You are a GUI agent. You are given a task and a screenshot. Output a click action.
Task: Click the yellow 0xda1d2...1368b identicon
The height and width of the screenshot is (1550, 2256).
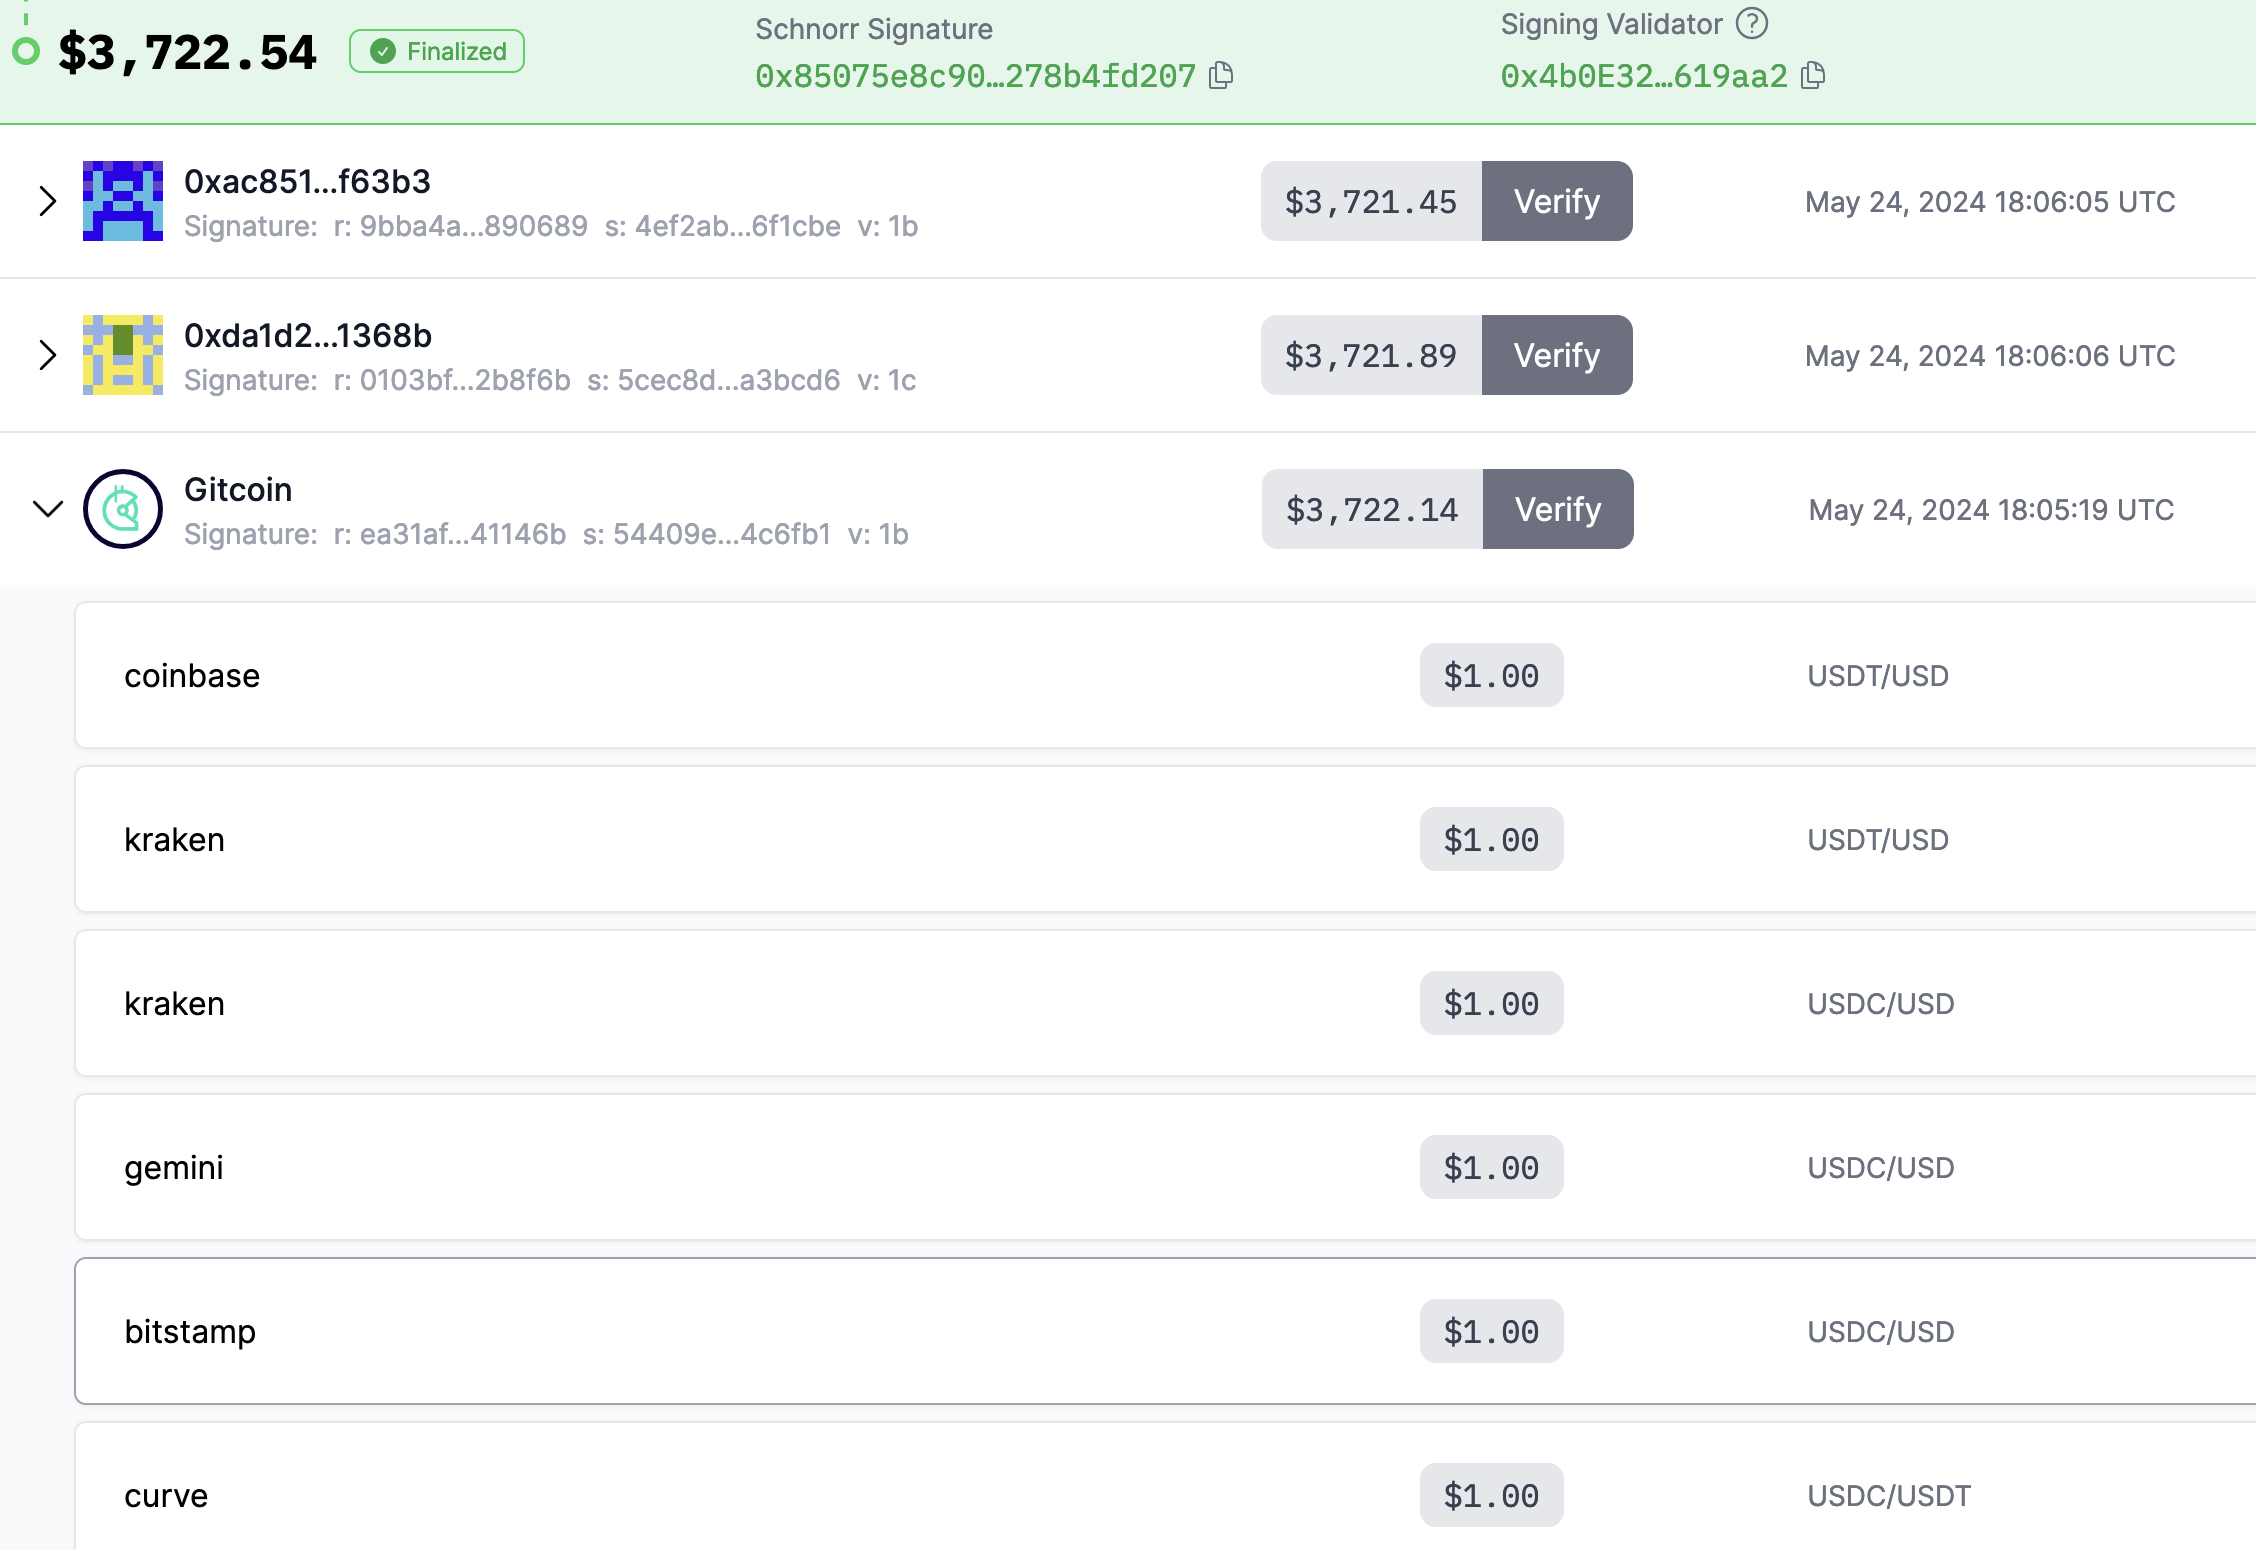tap(123, 355)
